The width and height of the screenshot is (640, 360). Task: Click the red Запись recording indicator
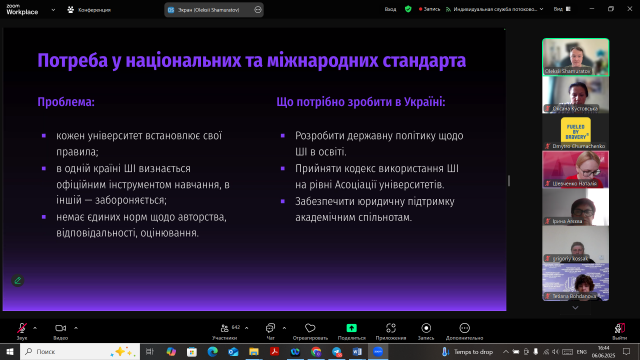(x=429, y=9)
